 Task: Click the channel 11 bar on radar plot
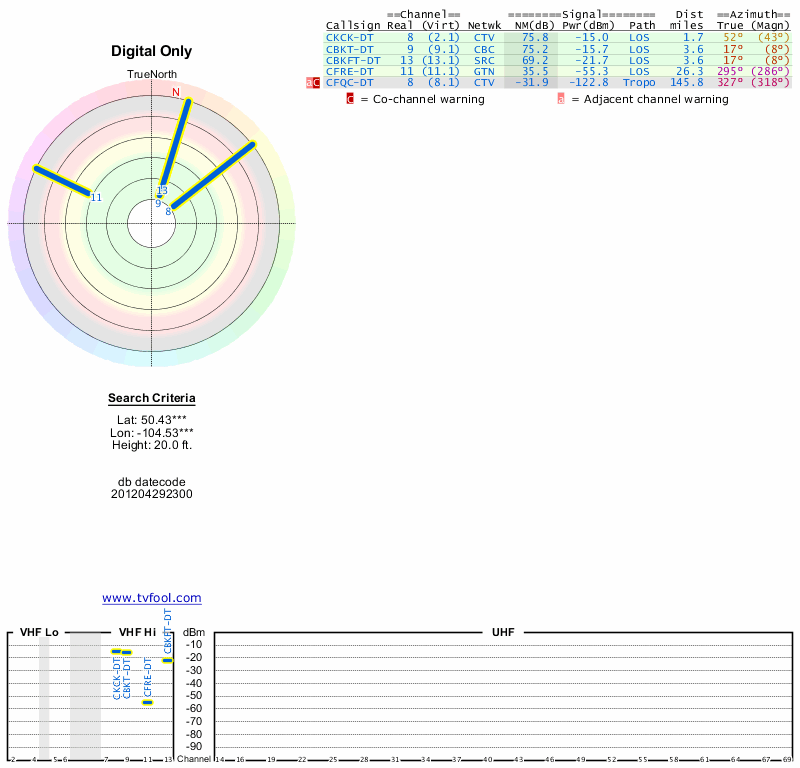click(62, 181)
